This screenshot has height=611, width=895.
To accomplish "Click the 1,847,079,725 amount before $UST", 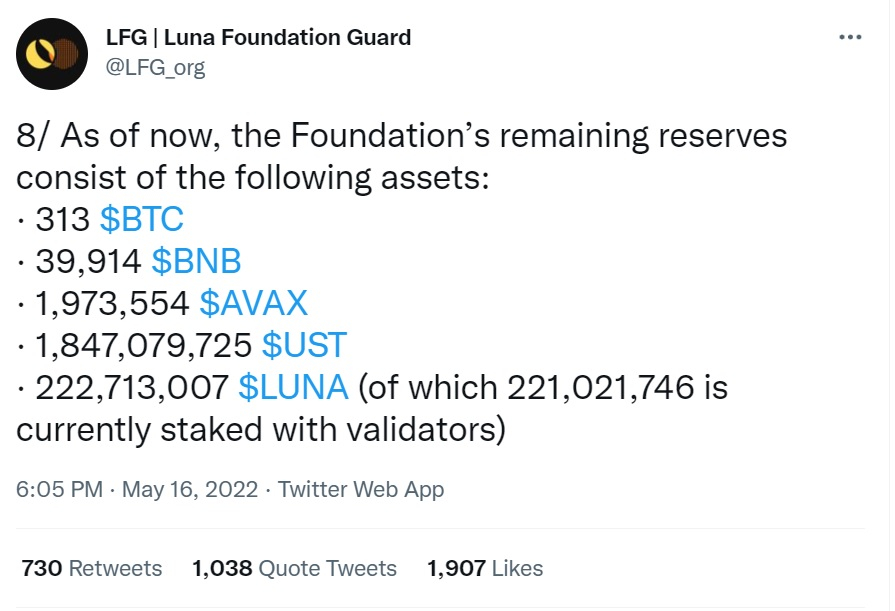I will pos(143,345).
